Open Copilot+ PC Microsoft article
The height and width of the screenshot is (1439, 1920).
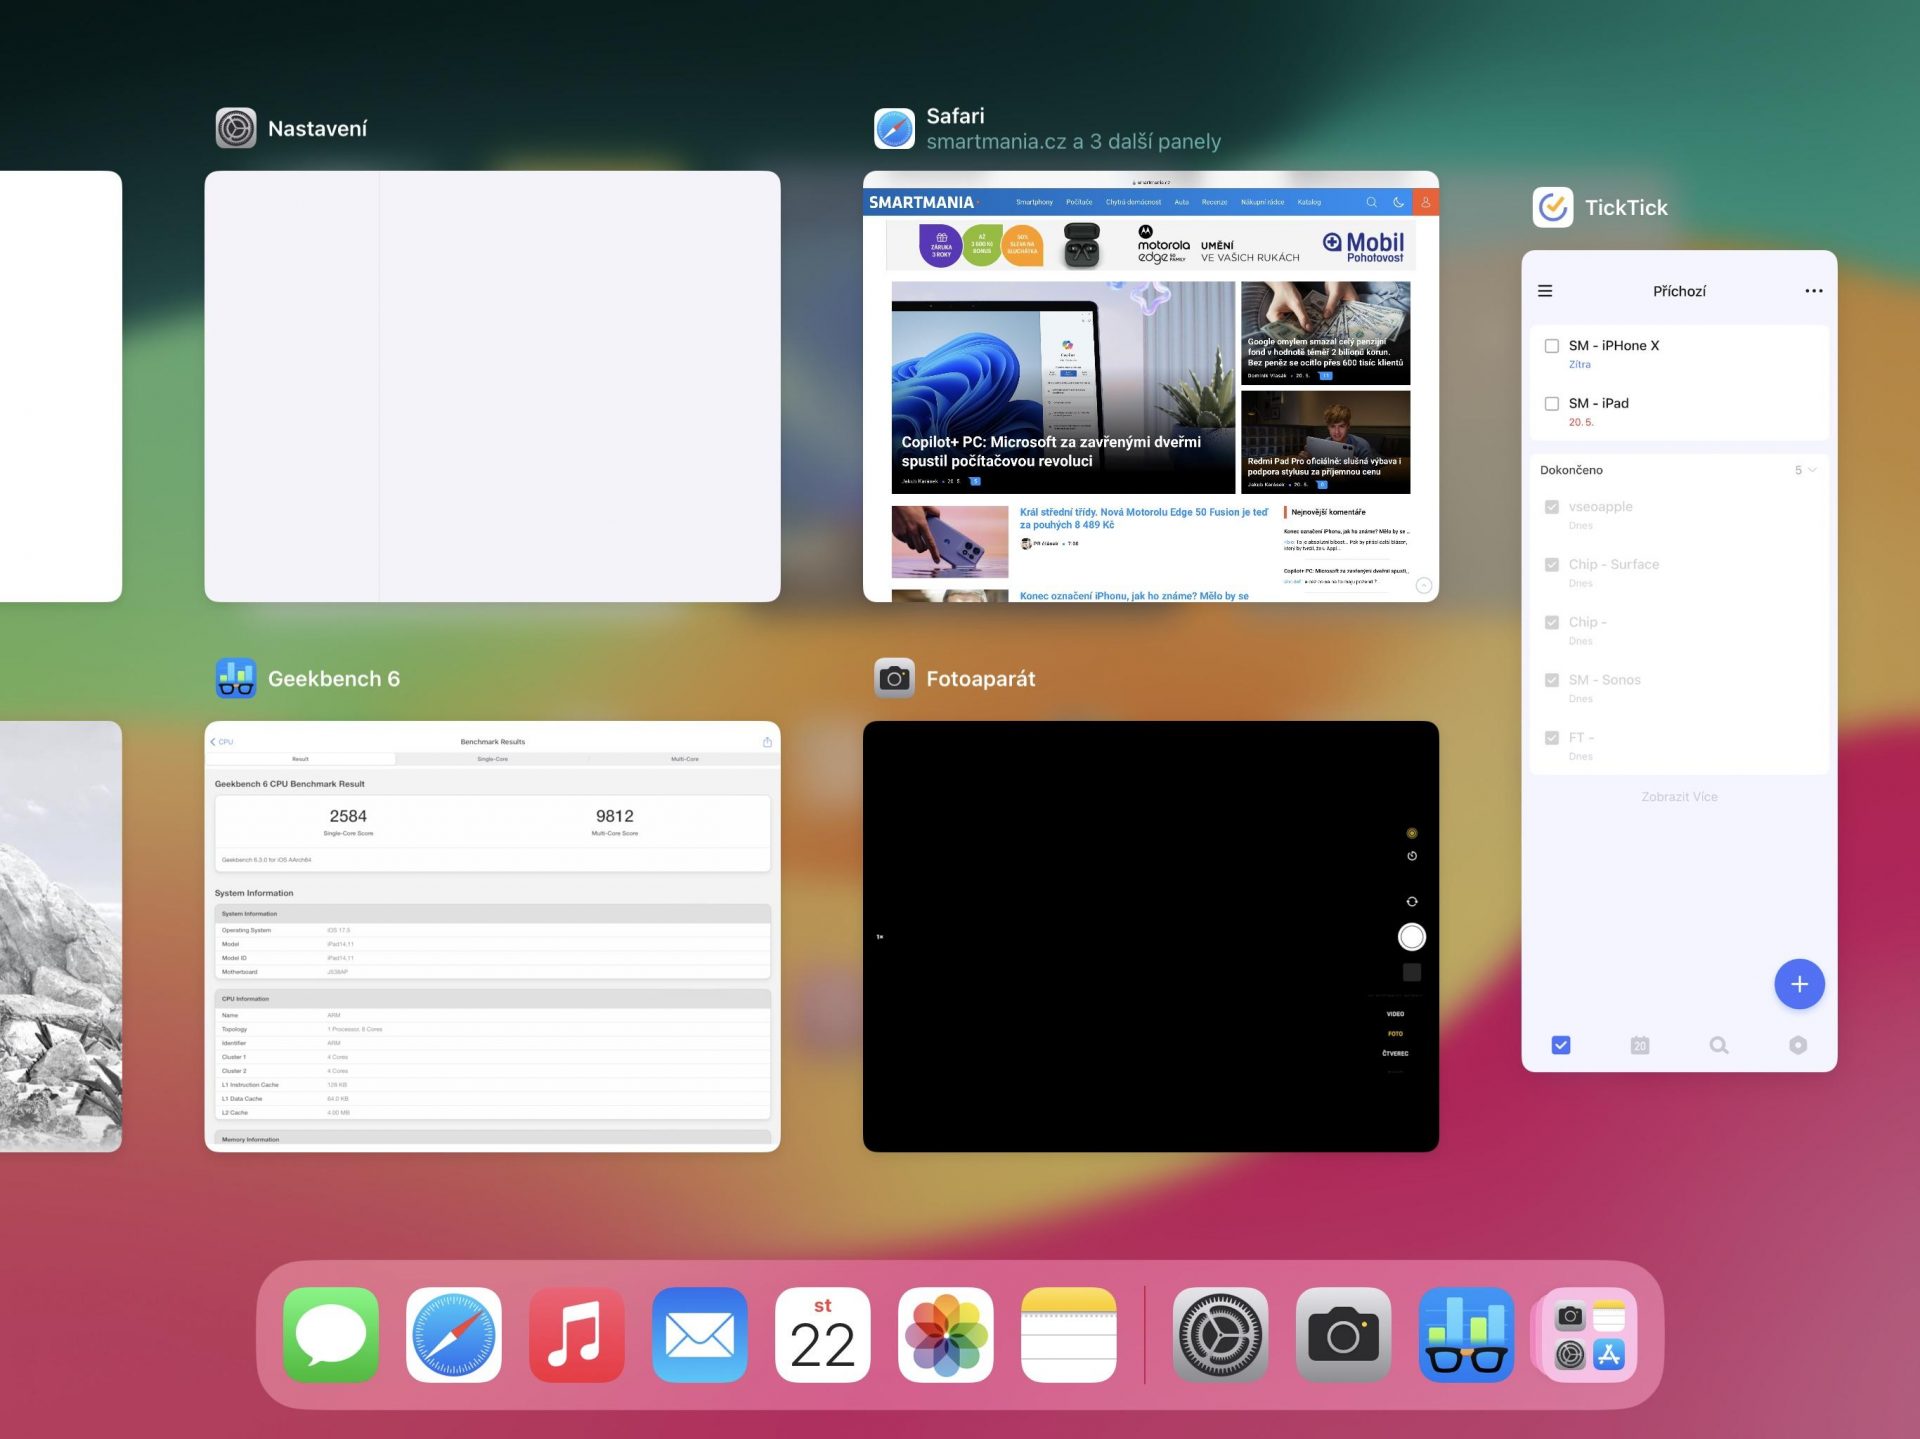[x=1063, y=387]
